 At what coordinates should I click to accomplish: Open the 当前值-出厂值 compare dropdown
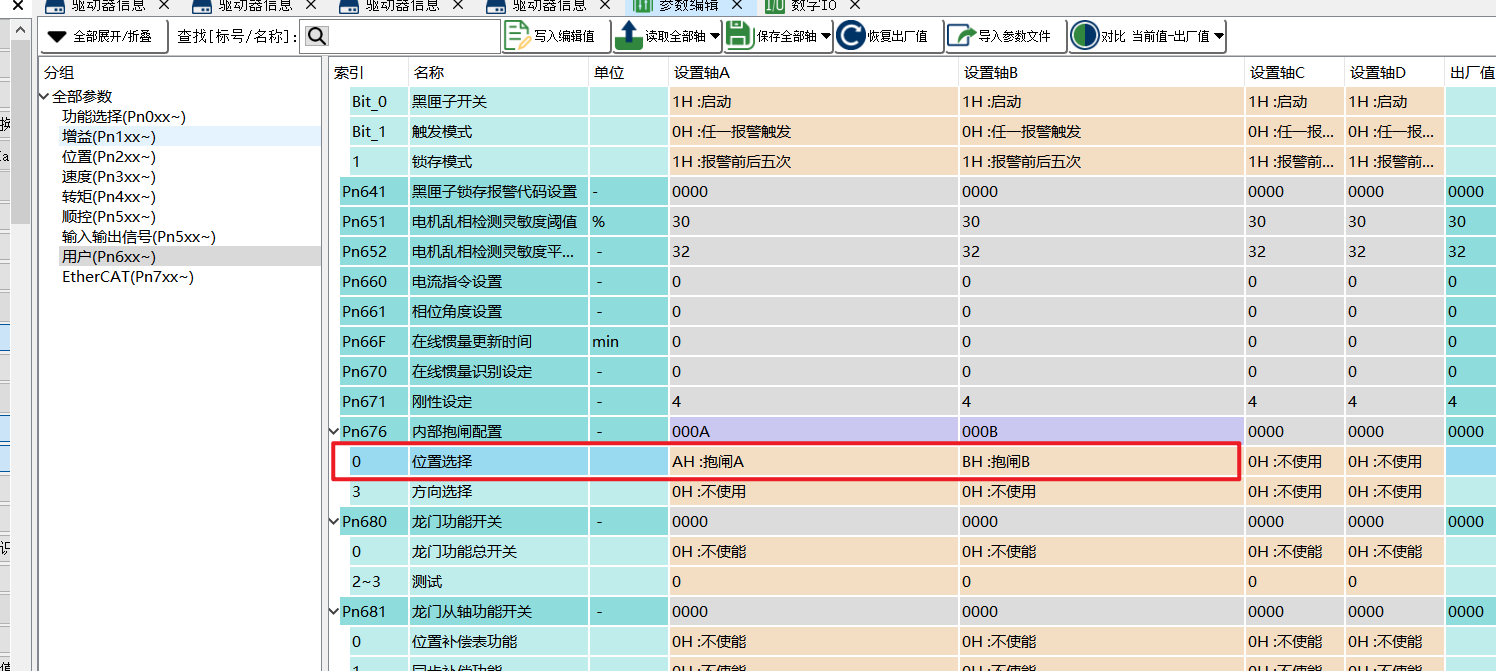(x=1218, y=37)
